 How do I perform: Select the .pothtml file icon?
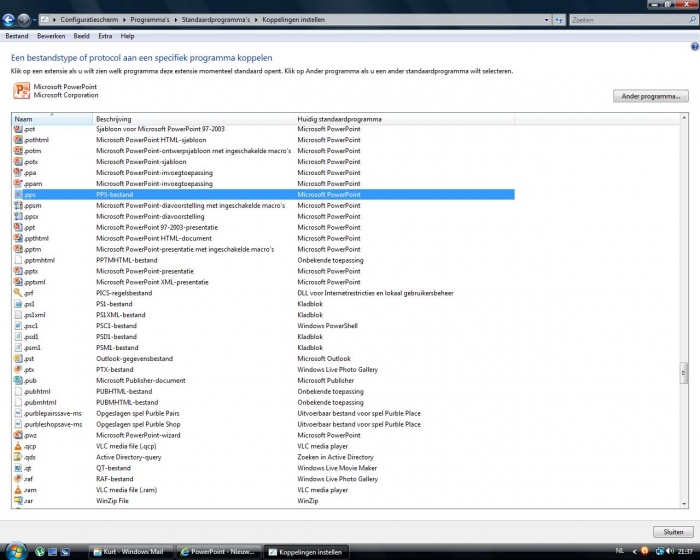coord(18,140)
